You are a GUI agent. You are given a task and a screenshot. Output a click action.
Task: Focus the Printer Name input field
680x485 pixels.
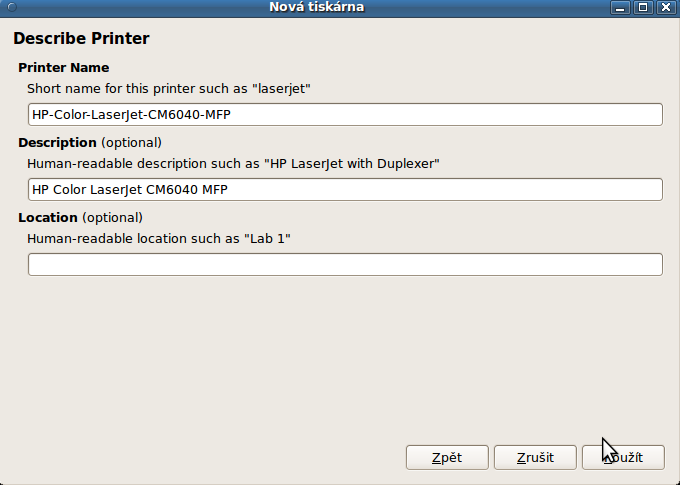(x=345, y=114)
